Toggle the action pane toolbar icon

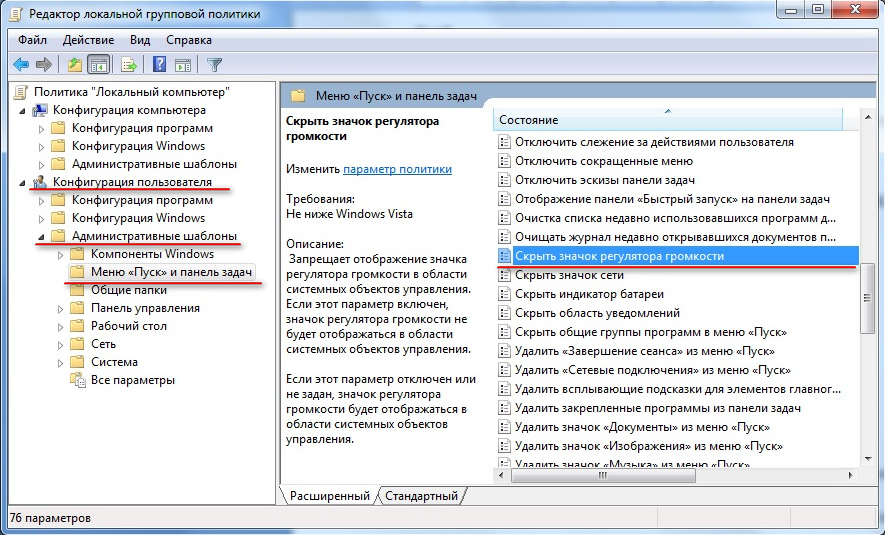(x=183, y=65)
